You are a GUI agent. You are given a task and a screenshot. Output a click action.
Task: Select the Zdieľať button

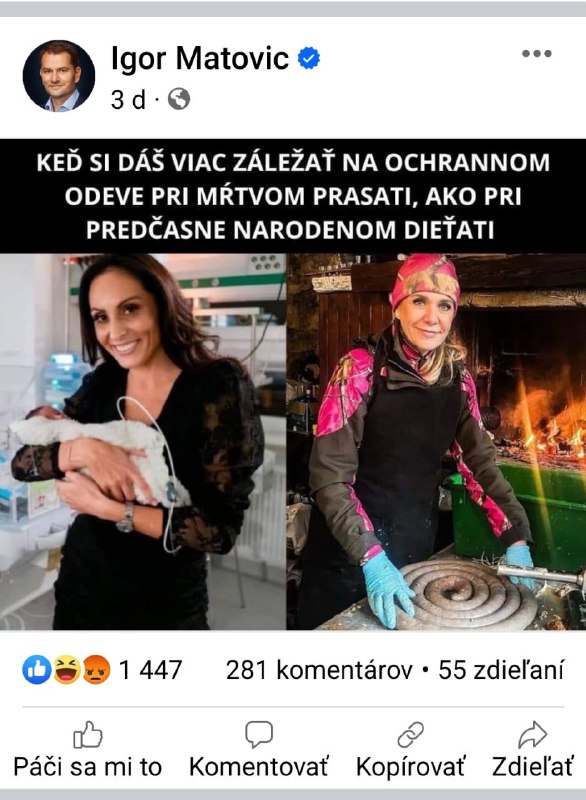(x=532, y=767)
